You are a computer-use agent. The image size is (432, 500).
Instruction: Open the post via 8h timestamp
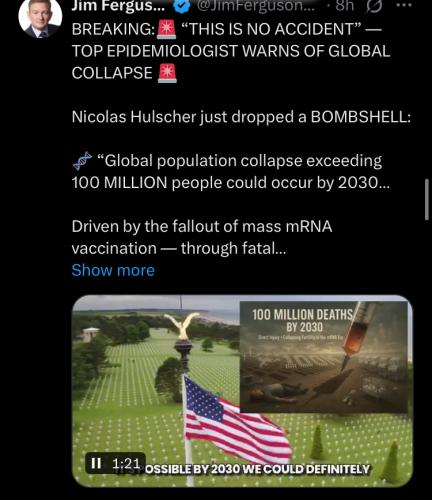pyautogui.click(x=344, y=6)
